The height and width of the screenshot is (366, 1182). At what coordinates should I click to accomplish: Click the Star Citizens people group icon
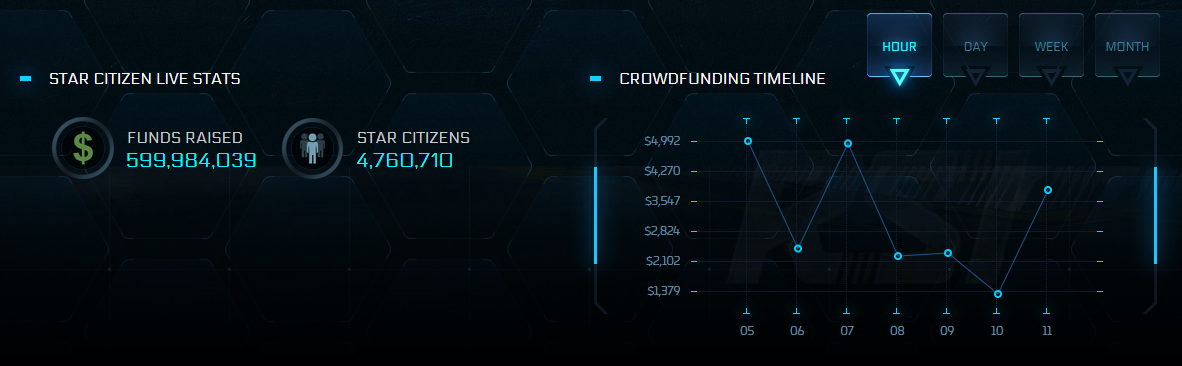[x=312, y=148]
